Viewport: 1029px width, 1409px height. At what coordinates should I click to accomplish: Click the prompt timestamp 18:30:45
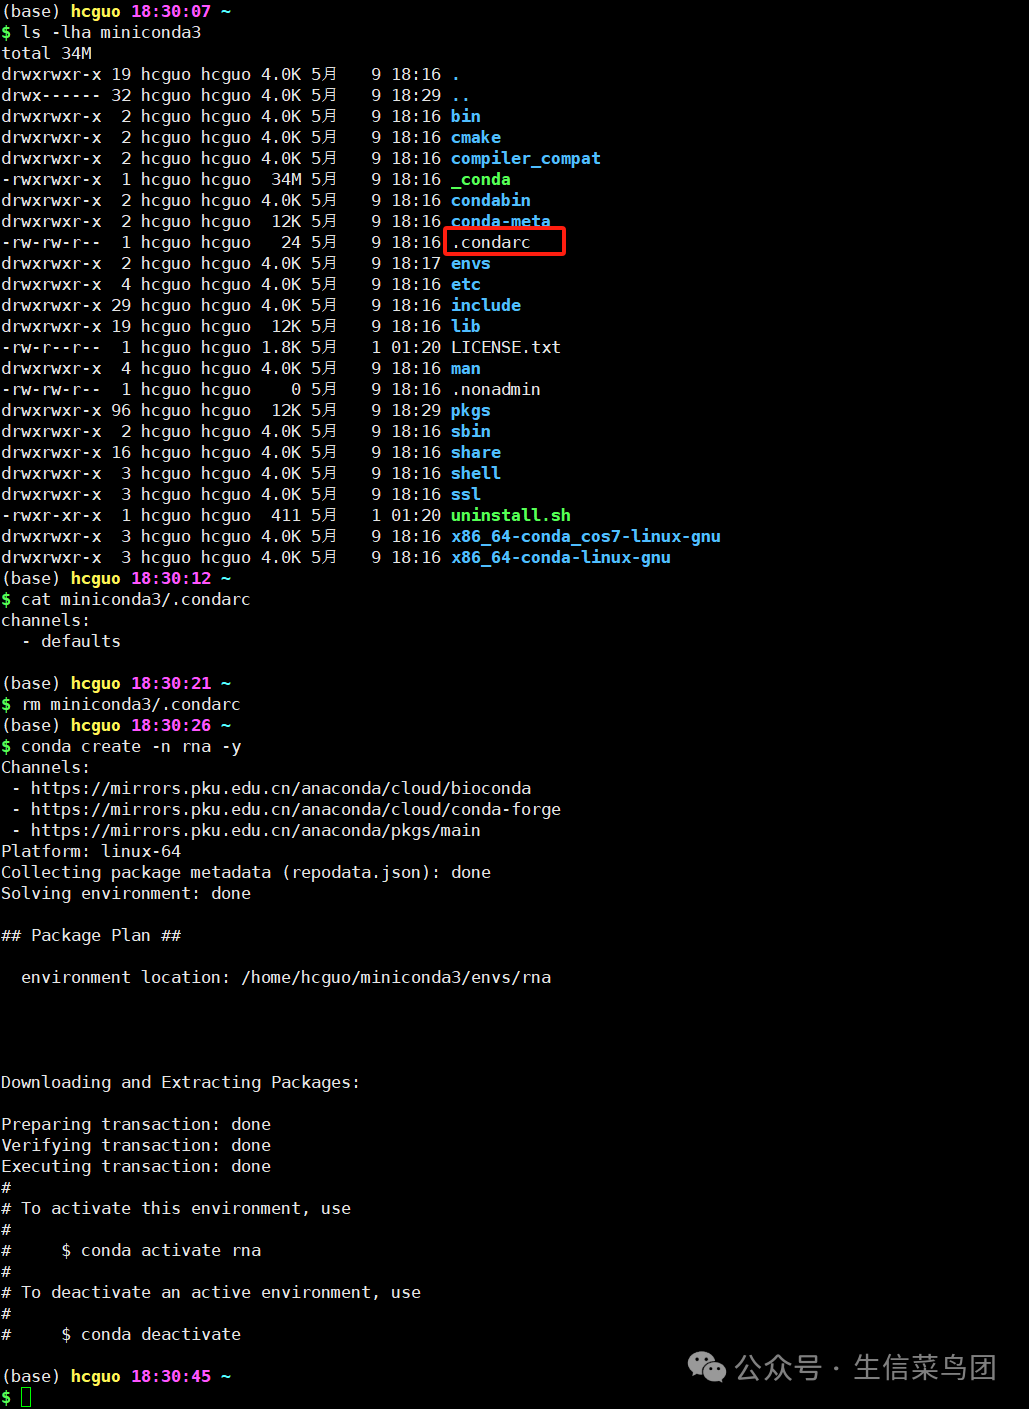pyautogui.click(x=171, y=1376)
